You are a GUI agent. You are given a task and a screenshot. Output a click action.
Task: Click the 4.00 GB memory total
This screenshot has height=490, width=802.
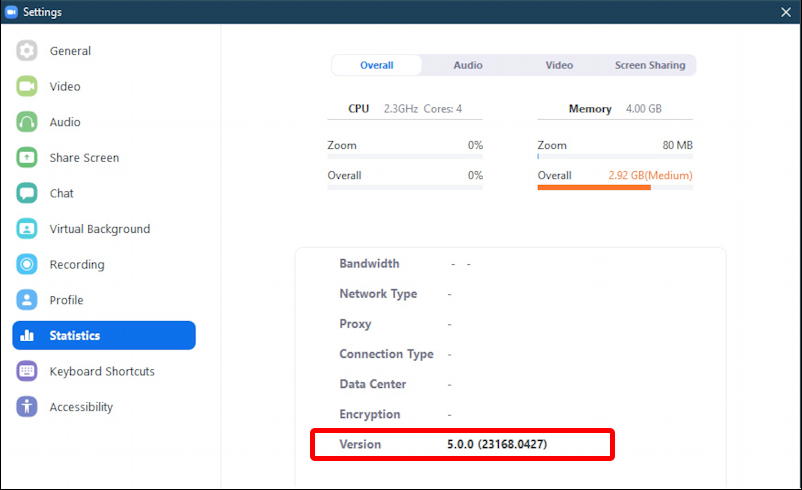(x=643, y=108)
